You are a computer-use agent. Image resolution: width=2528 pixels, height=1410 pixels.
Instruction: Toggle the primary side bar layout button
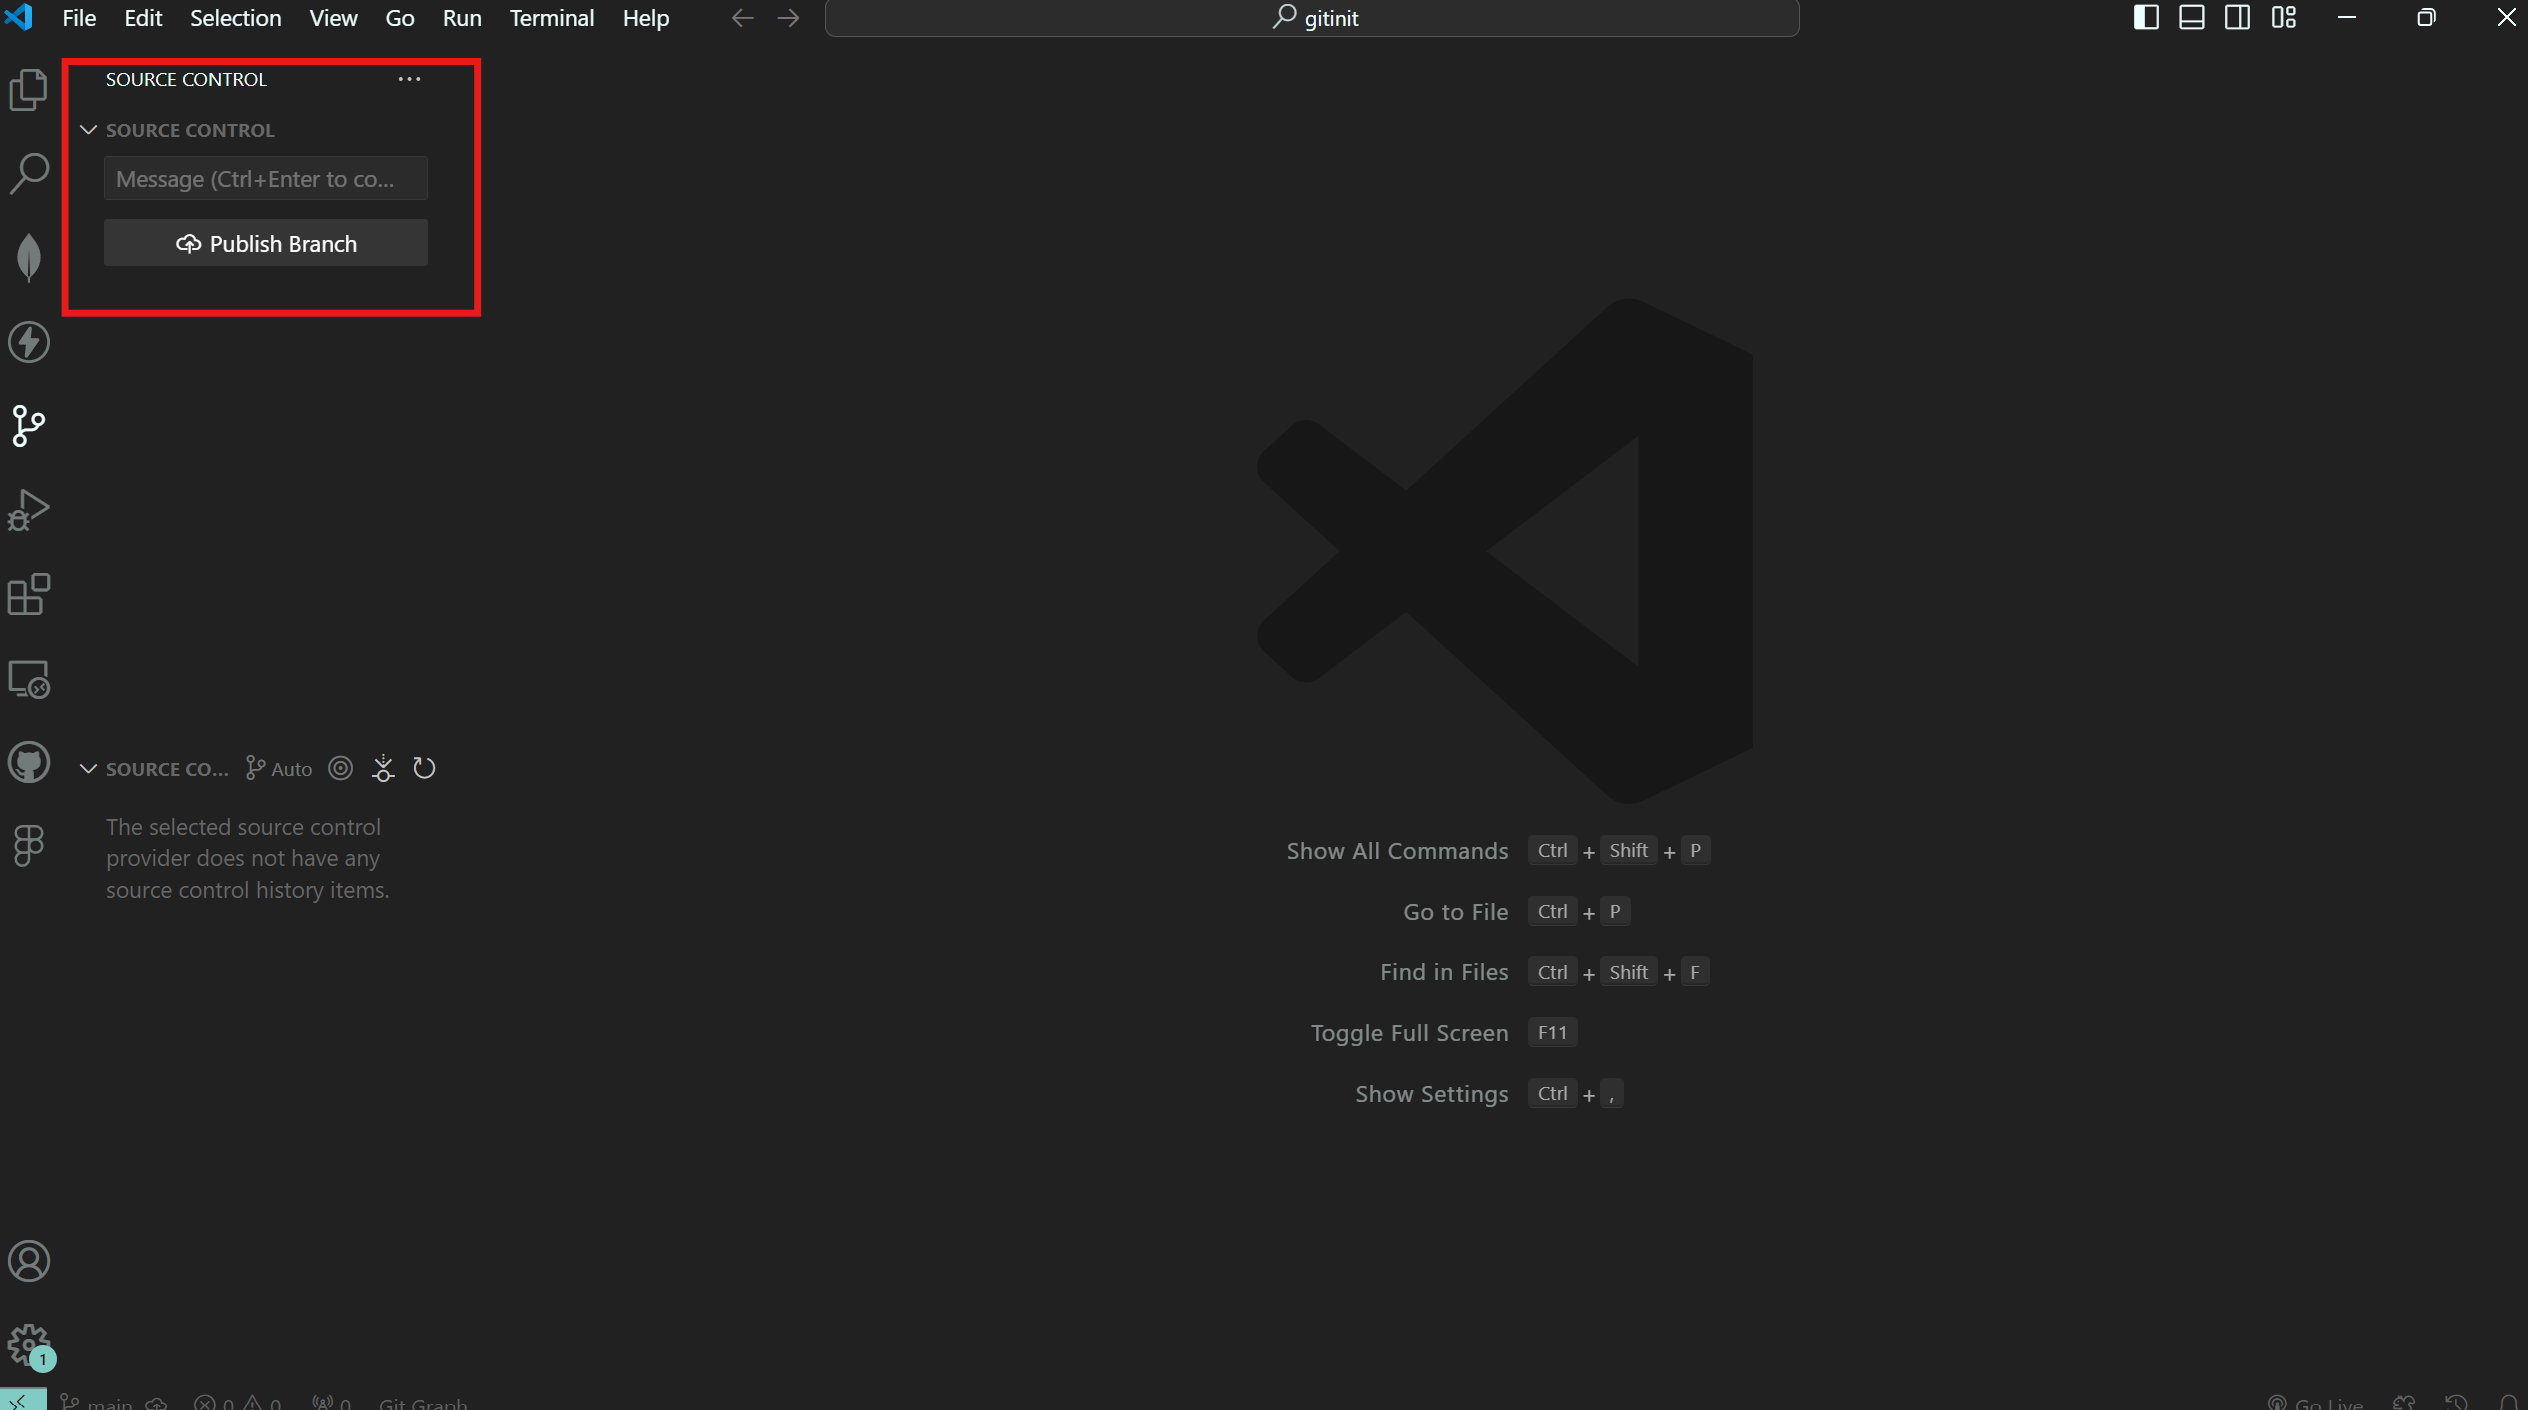coord(2145,18)
